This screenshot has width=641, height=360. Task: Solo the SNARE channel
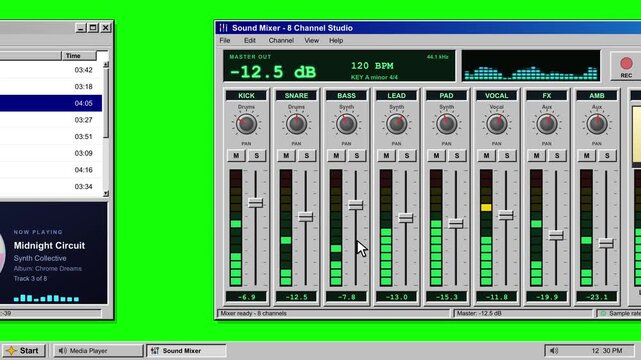(307, 156)
